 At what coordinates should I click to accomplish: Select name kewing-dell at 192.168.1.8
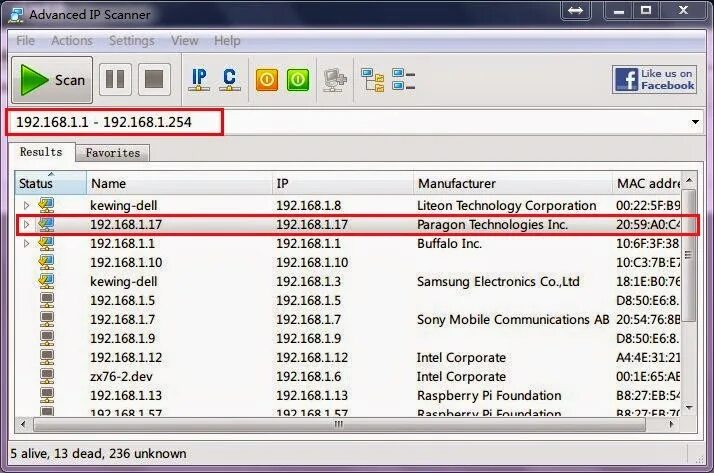pos(123,206)
